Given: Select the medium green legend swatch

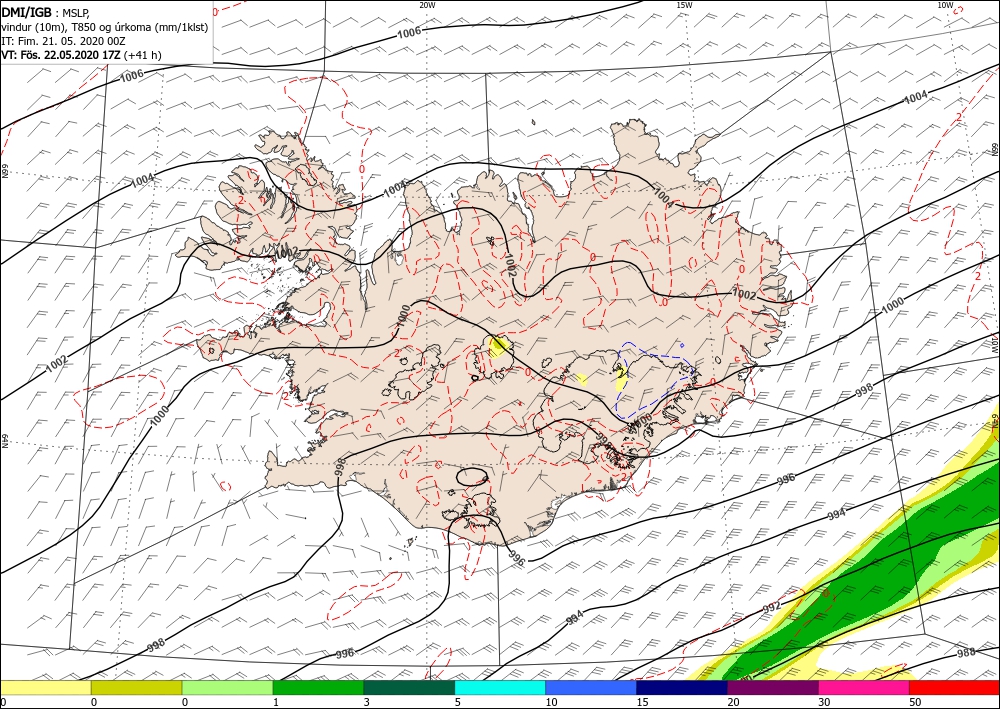Looking at the screenshot, I should pyautogui.click(x=318, y=688).
